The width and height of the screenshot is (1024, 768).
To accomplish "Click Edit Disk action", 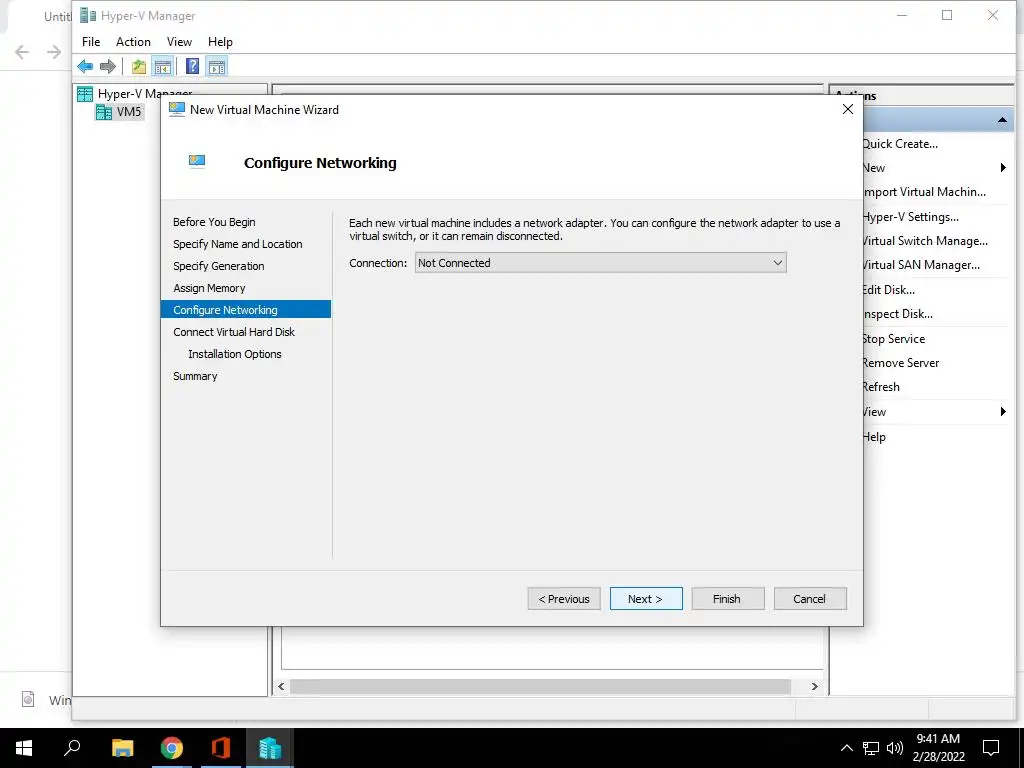I will tap(888, 290).
